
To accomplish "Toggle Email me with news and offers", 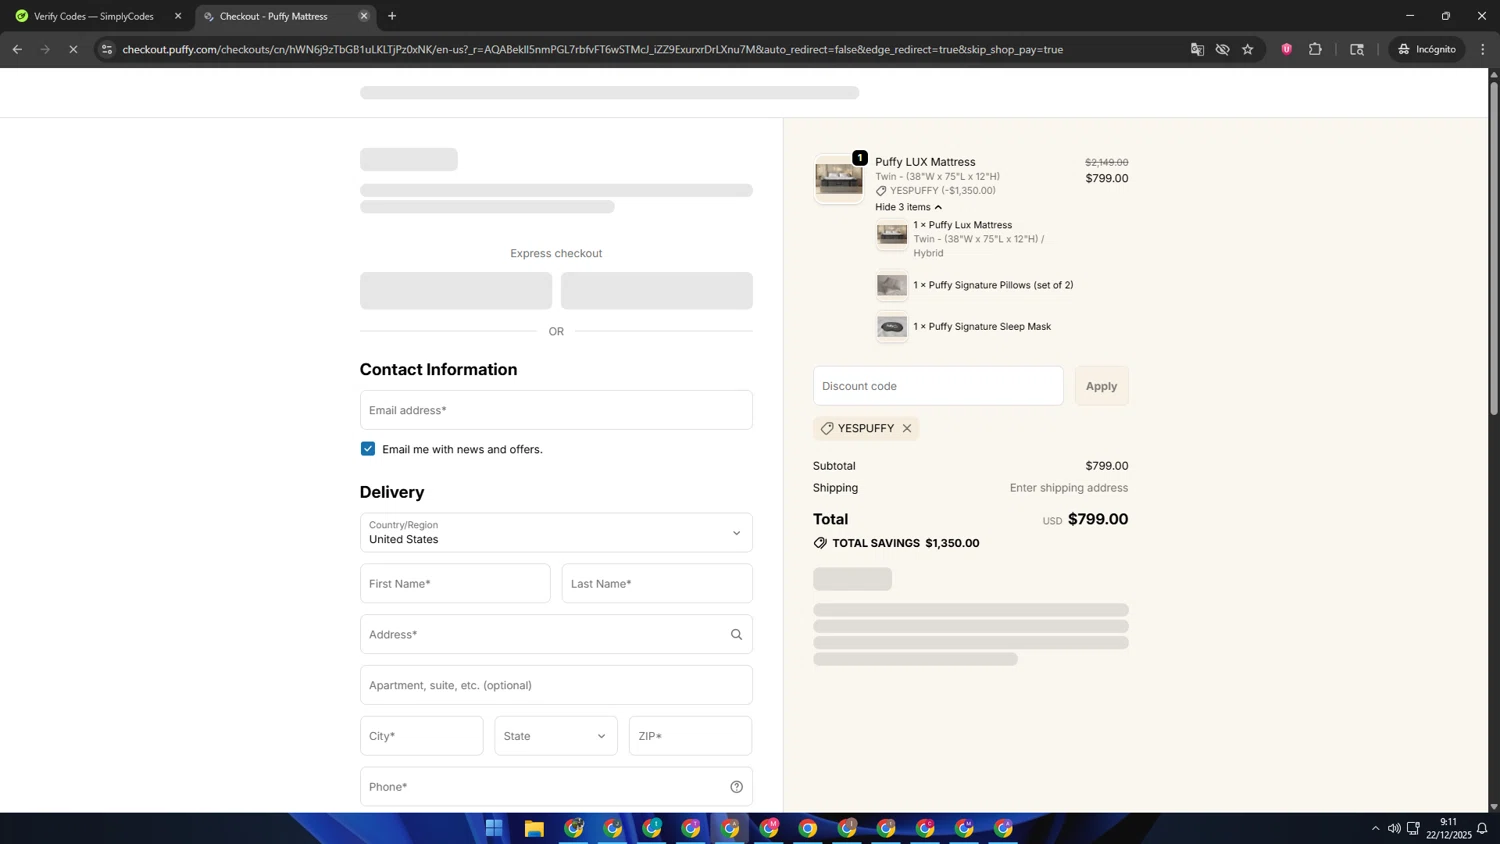I will click(x=368, y=449).
